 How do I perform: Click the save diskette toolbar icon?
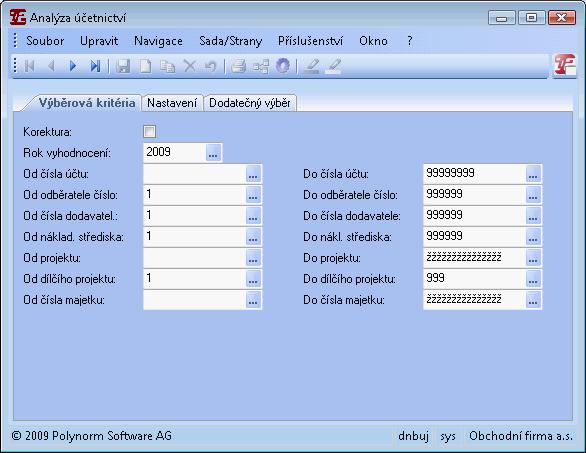[x=123, y=66]
